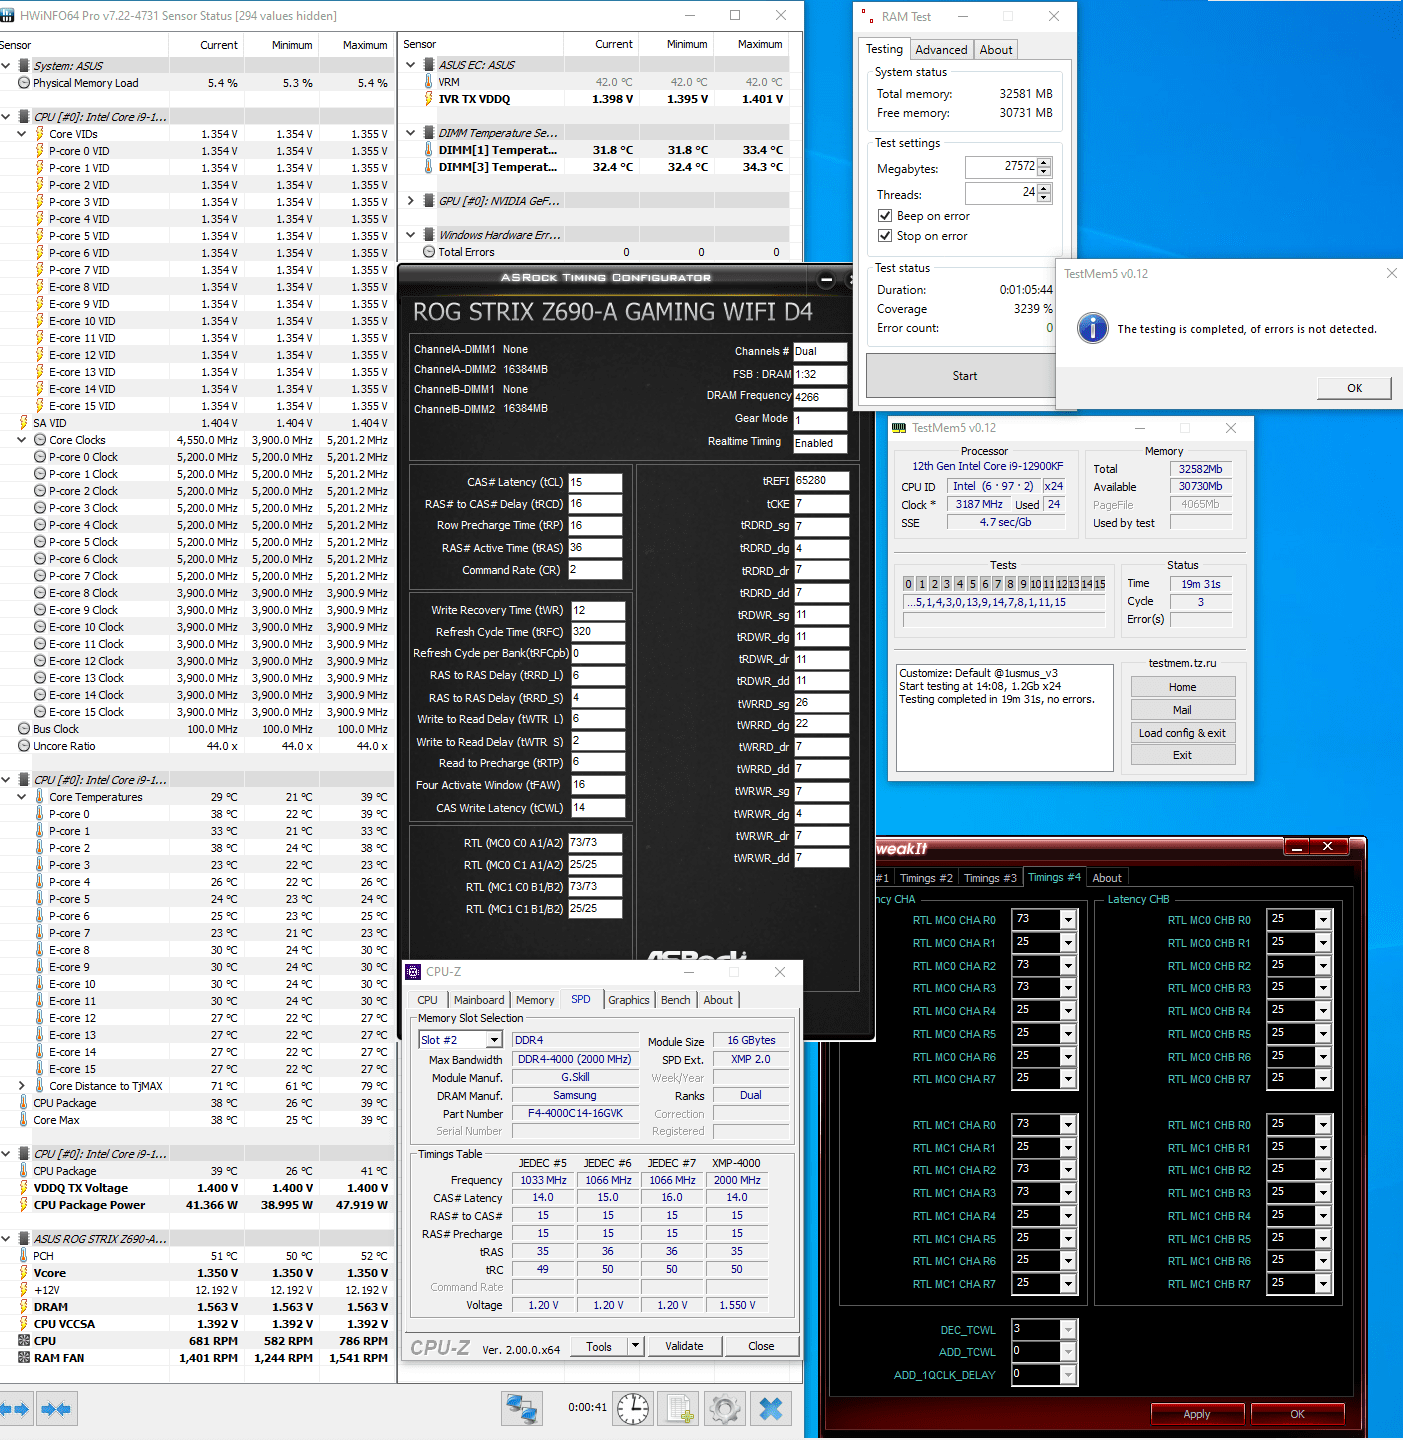
Task: Switch to Timings #3 tab in TweakIt
Action: [x=990, y=878]
